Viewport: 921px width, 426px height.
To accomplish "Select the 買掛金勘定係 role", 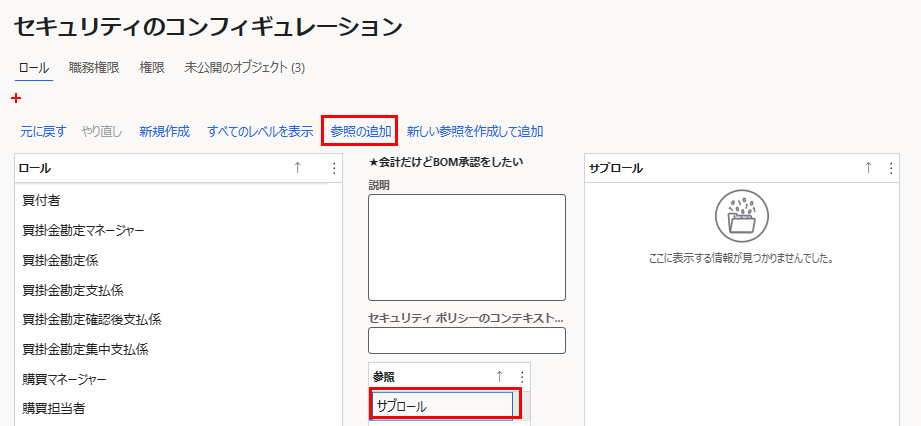I will pyautogui.click(x=179, y=260).
